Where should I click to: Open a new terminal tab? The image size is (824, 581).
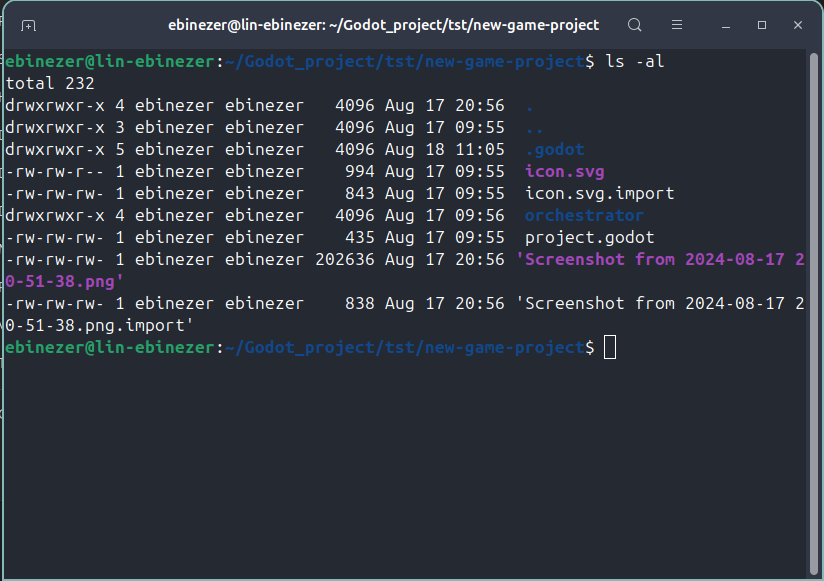click(x=28, y=25)
